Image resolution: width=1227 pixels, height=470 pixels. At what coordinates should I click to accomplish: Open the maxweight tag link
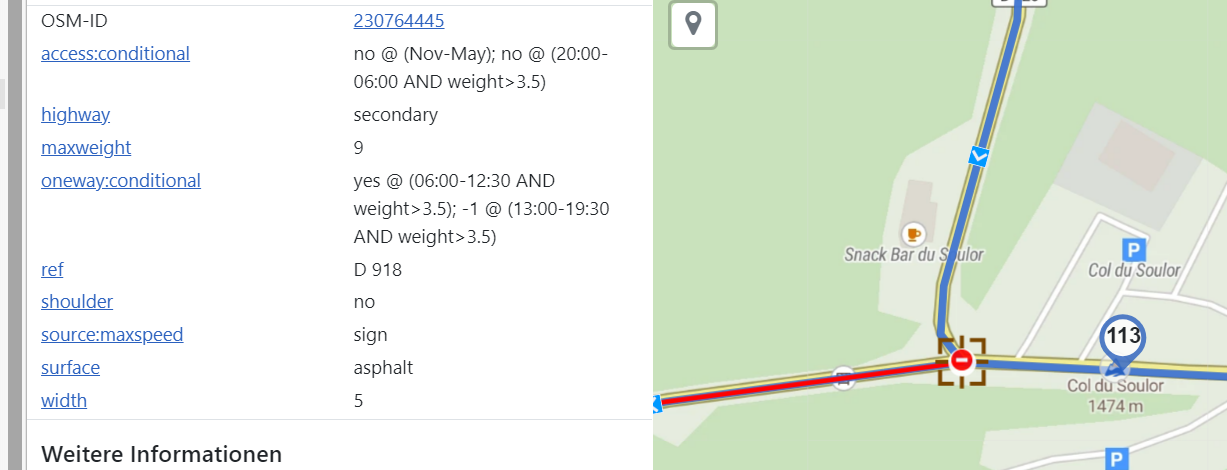click(x=86, y=147)
